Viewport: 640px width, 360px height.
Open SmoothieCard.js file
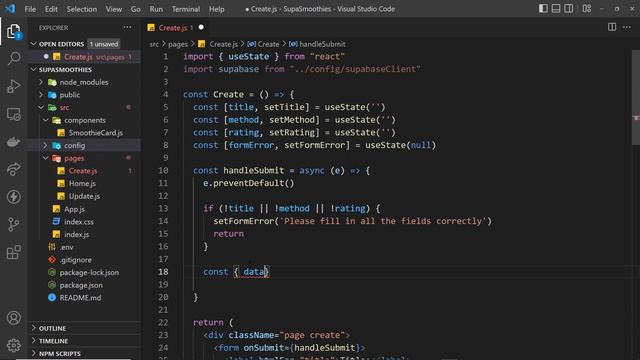coord(96,133)
